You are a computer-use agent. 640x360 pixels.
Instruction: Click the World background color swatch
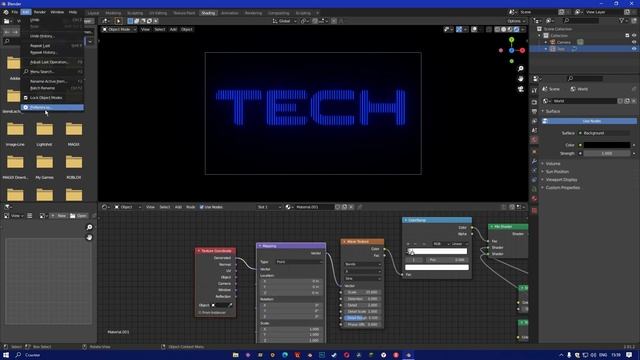(607, 145)
